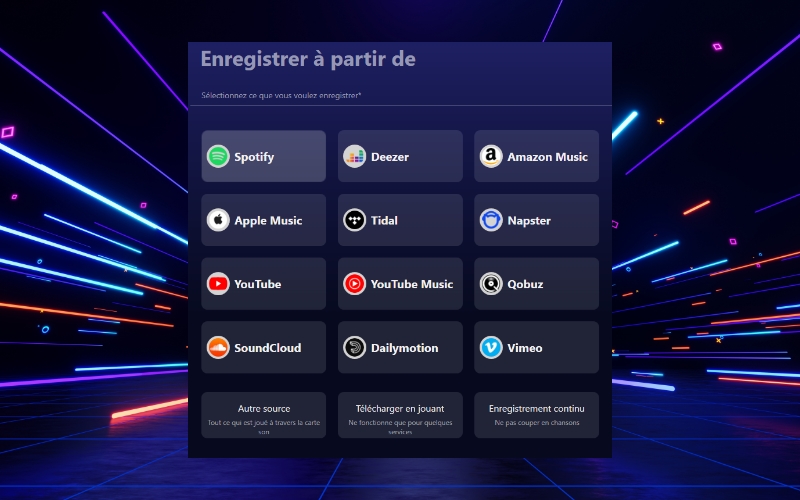Choose the Dailymotion logo icon
Screen dimensions: 800x500
click(354, 347)
